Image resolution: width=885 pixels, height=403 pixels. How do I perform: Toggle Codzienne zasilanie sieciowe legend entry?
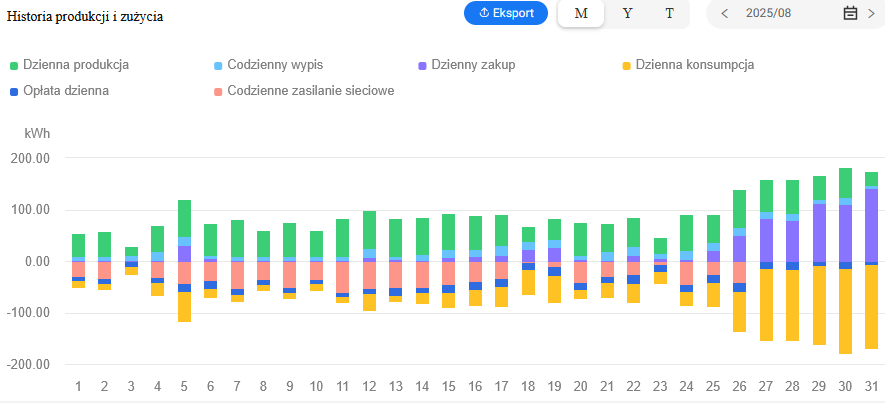click(310, 91)
